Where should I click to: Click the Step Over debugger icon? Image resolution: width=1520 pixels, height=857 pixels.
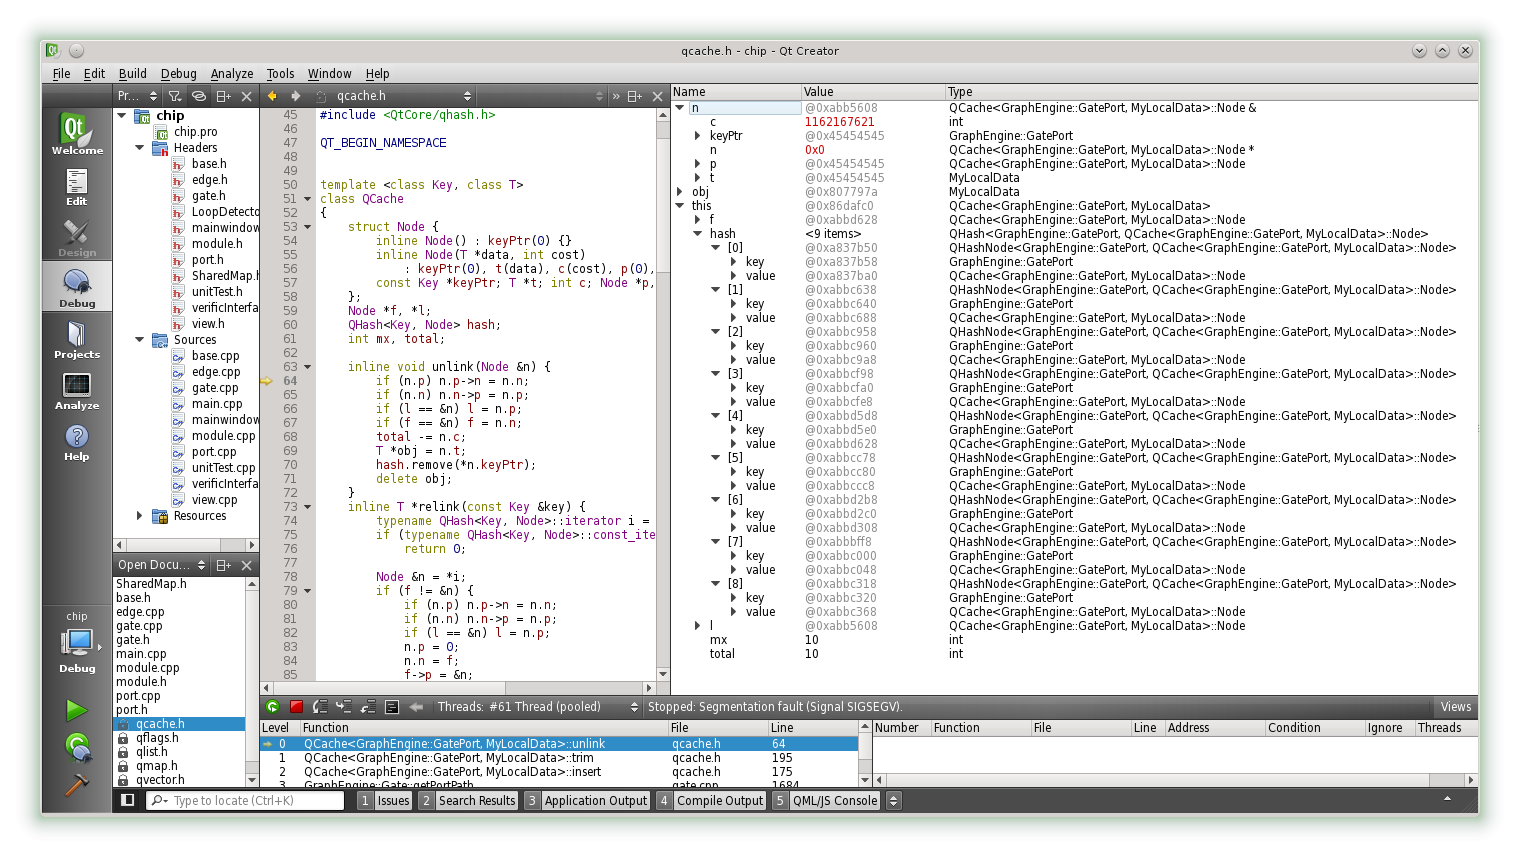pyautogui.click(x=320, y=707)
